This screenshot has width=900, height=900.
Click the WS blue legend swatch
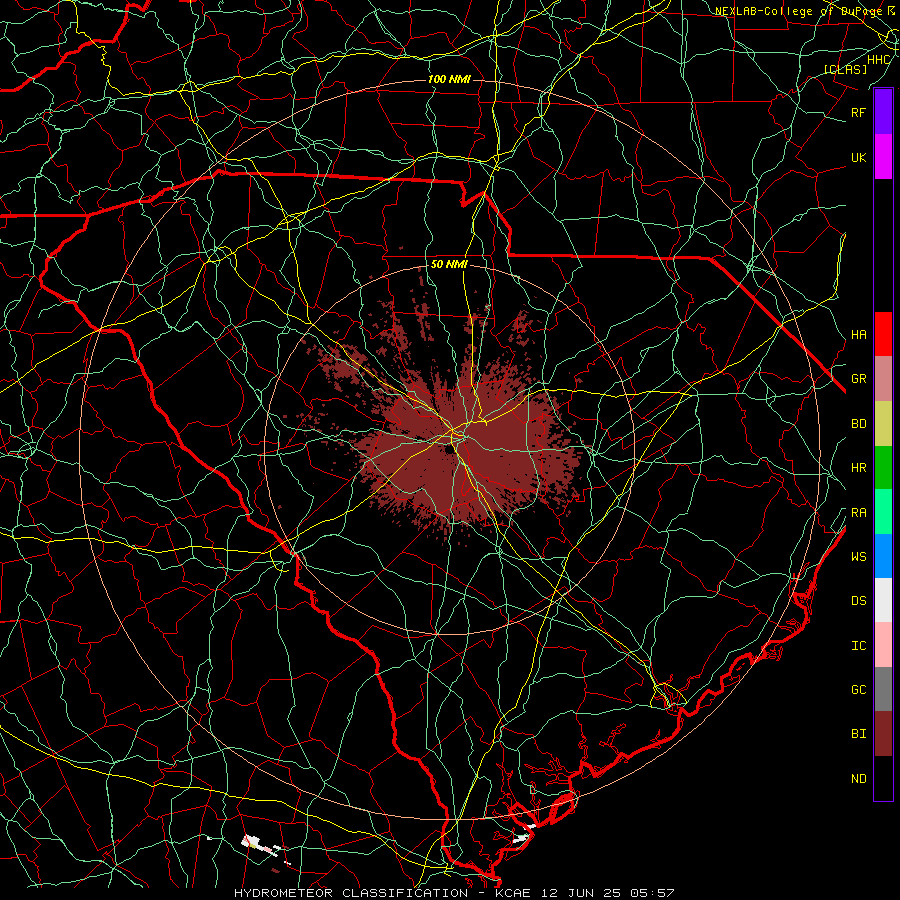click(x=883, y=556)
